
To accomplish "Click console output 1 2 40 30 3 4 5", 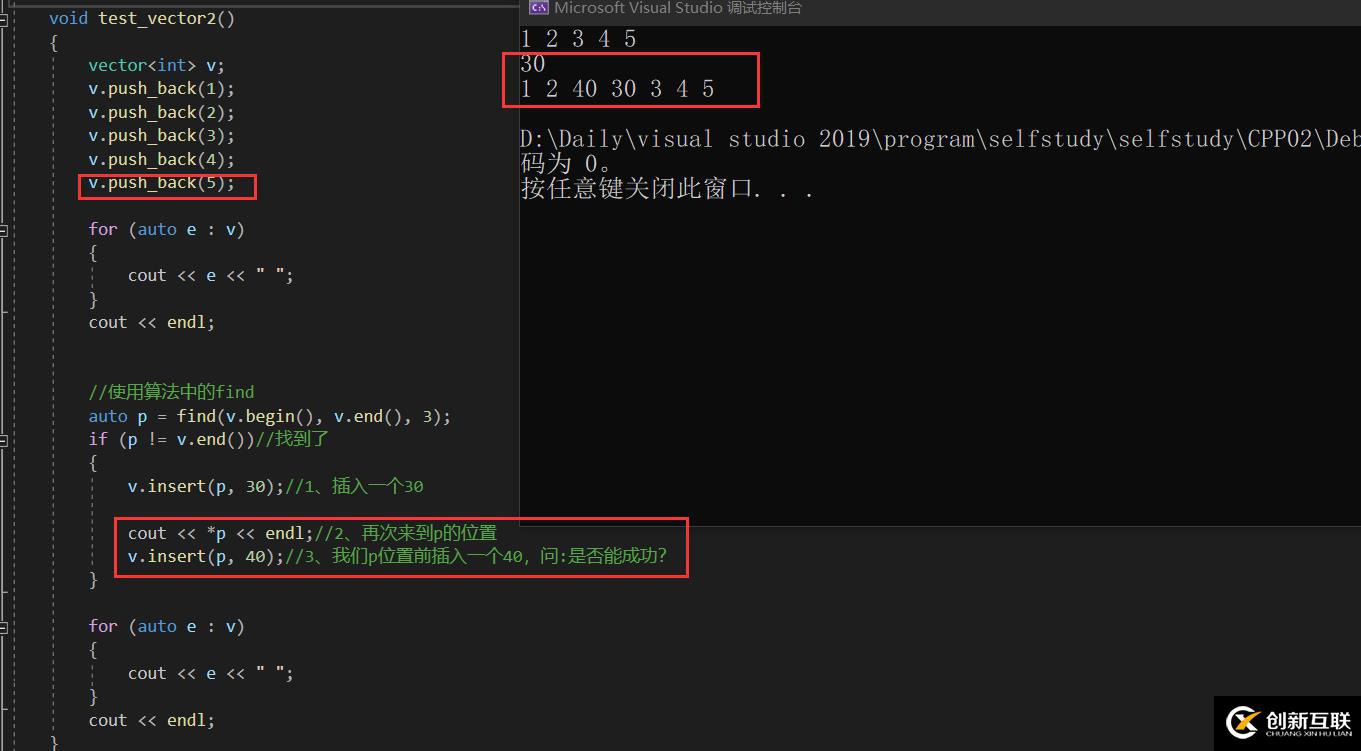I will [617, 89].
